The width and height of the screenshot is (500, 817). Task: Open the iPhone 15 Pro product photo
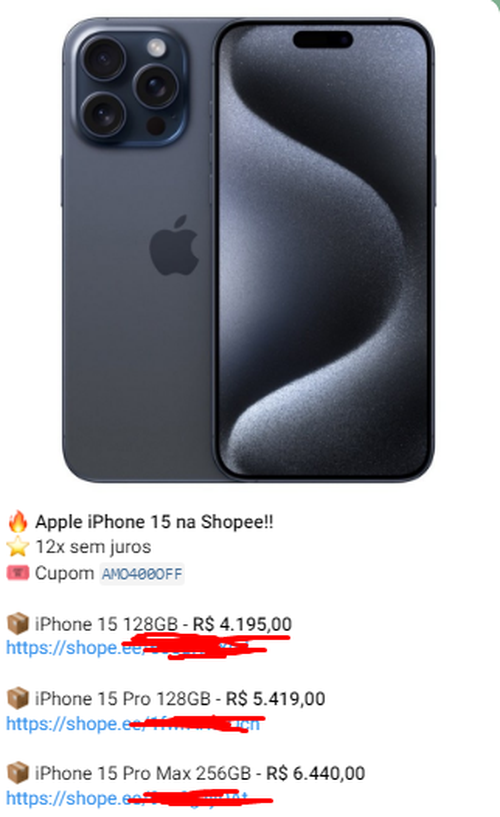[248, 250]
